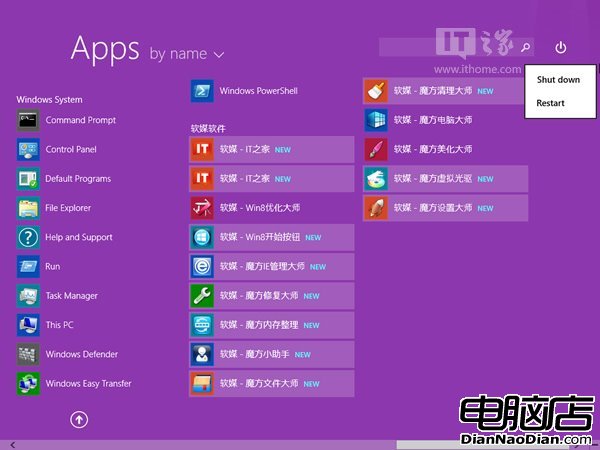
Task: Click the 软媒 - 魔方内存整理 label
Action: [259, 325]
